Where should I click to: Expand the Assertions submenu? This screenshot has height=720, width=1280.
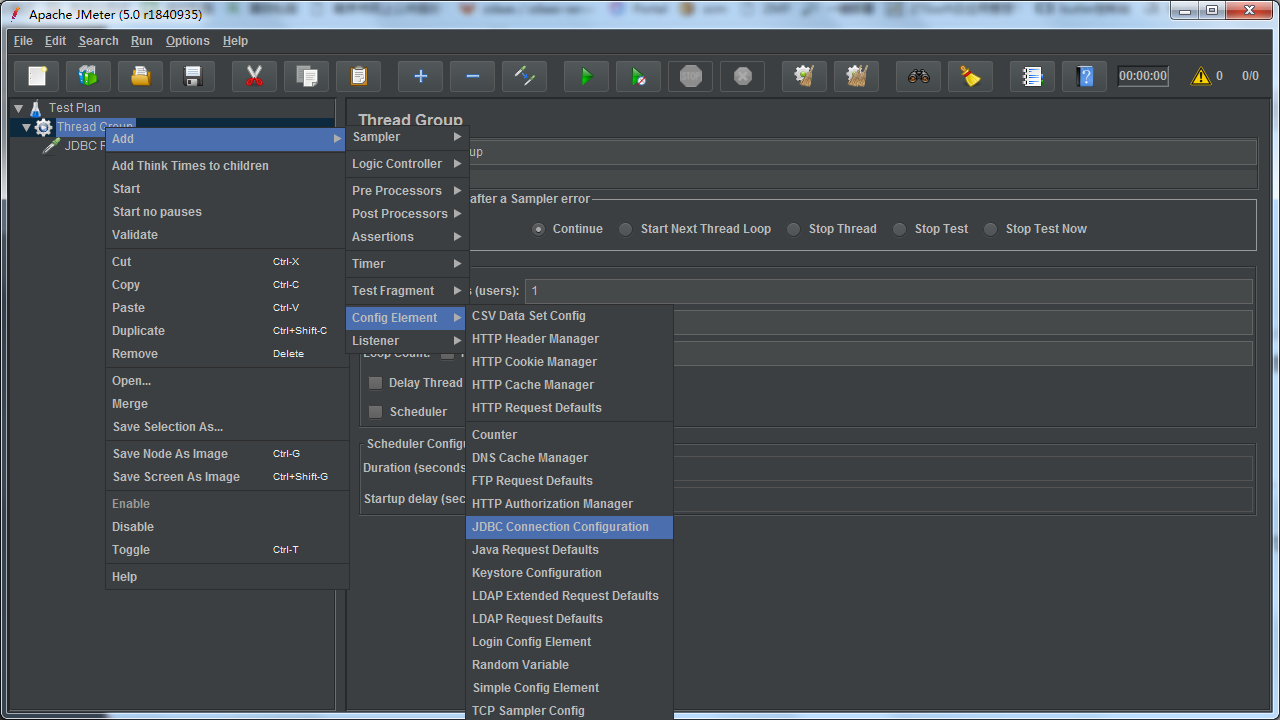point(407,237)
